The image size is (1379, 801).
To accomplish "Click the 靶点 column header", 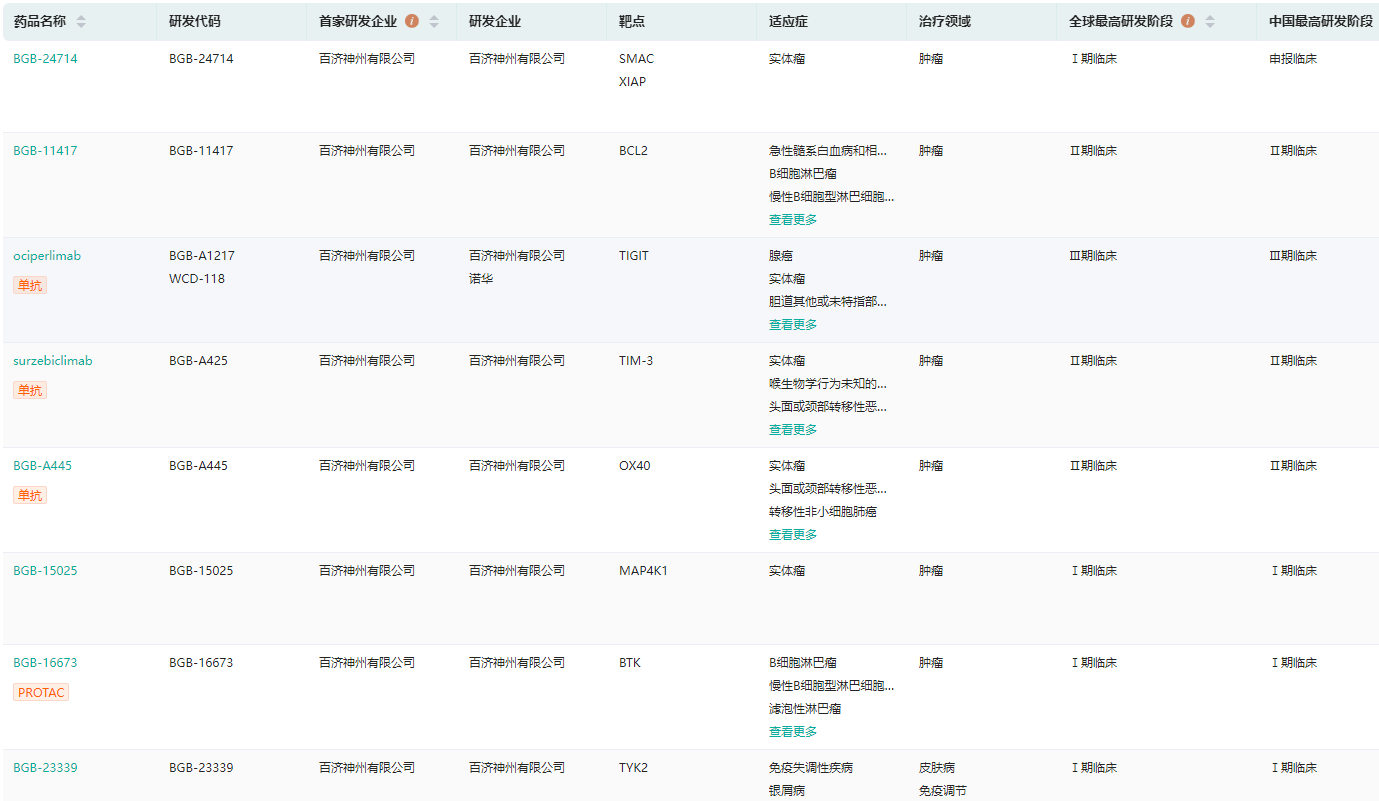I will [x=632, y=21].
